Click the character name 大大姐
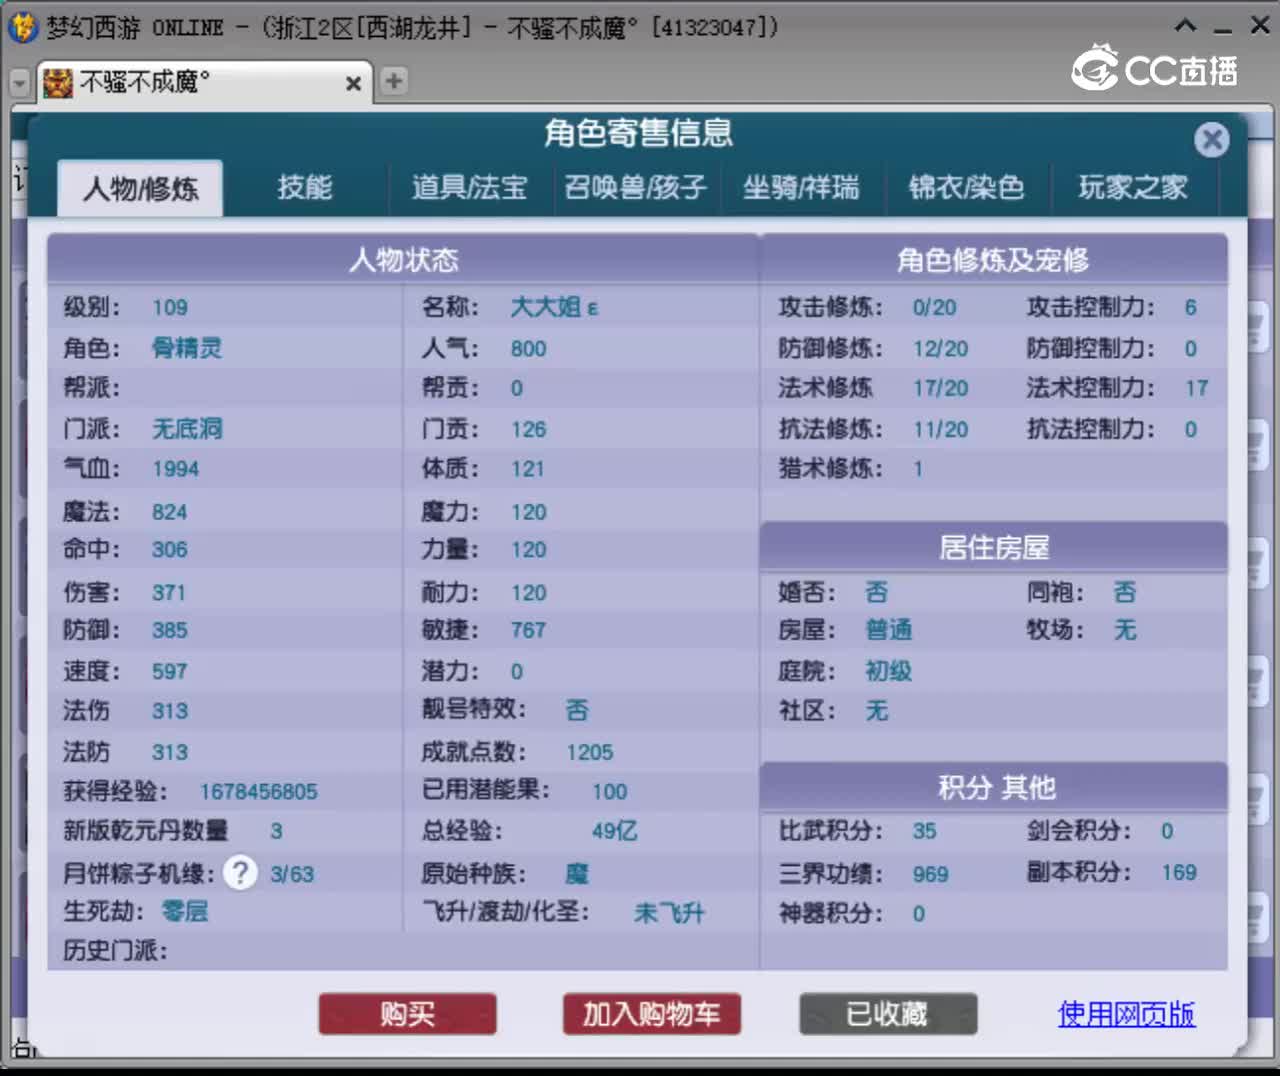Image resolution: width=1280 pixels, height=1076 pixels. (554, 307)
